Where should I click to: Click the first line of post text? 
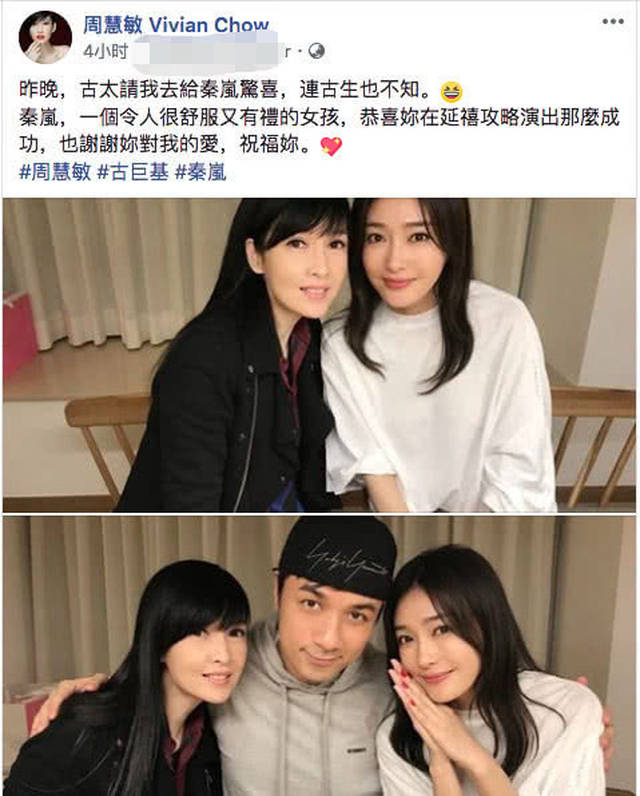coord(241,91)
